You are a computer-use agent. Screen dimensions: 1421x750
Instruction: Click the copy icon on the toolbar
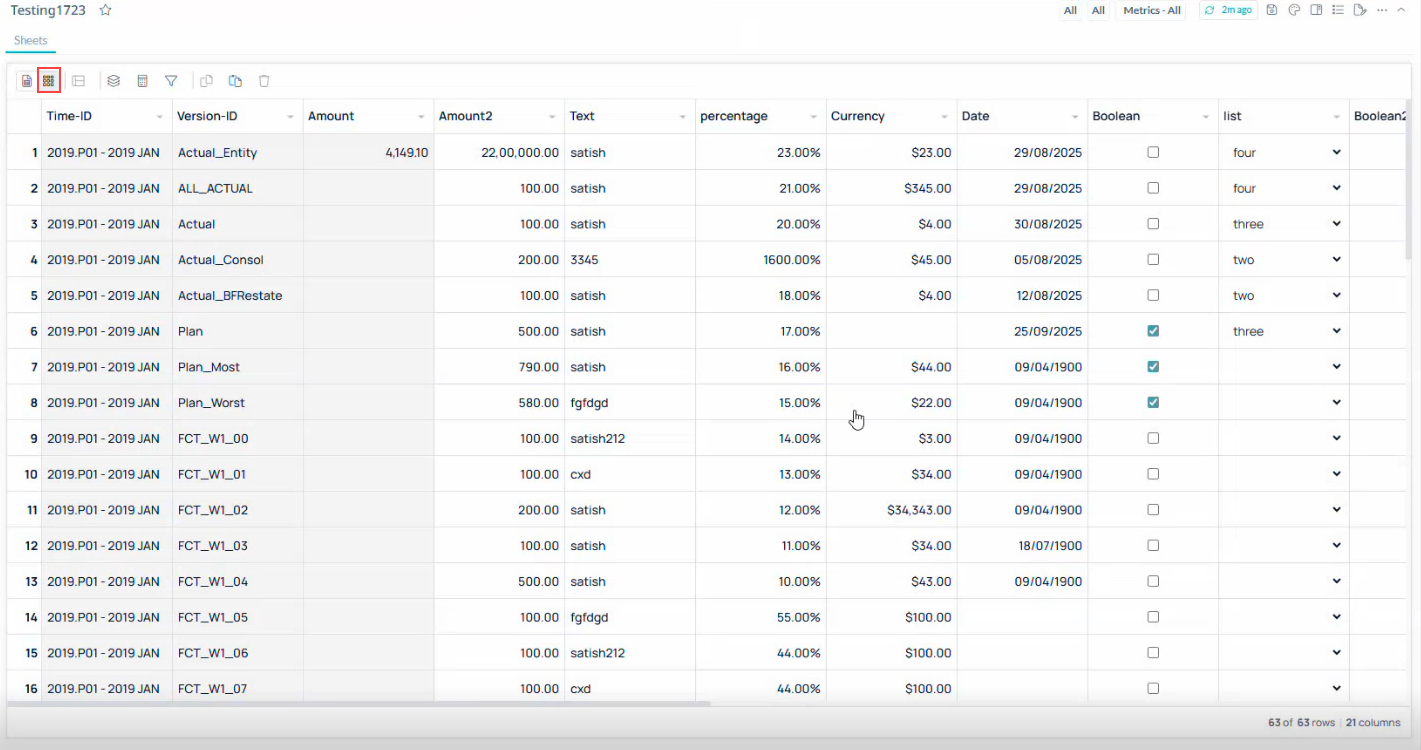pos(207,81)
